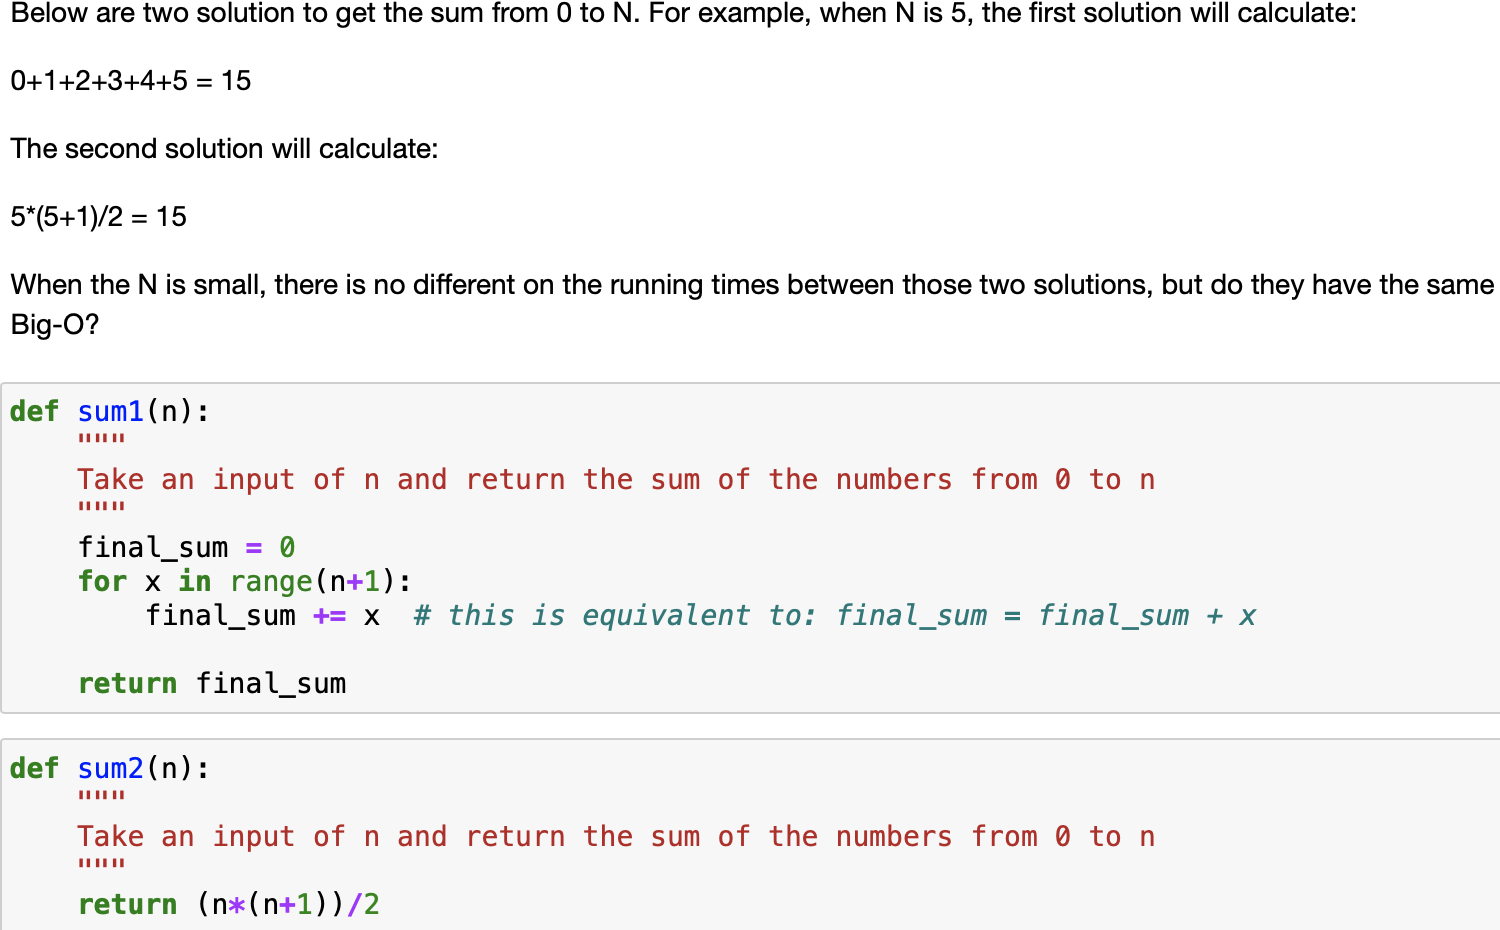Click the 0+1+2+3+4+5 = 15 text
1500x930 pixels.
click(128, 81)
